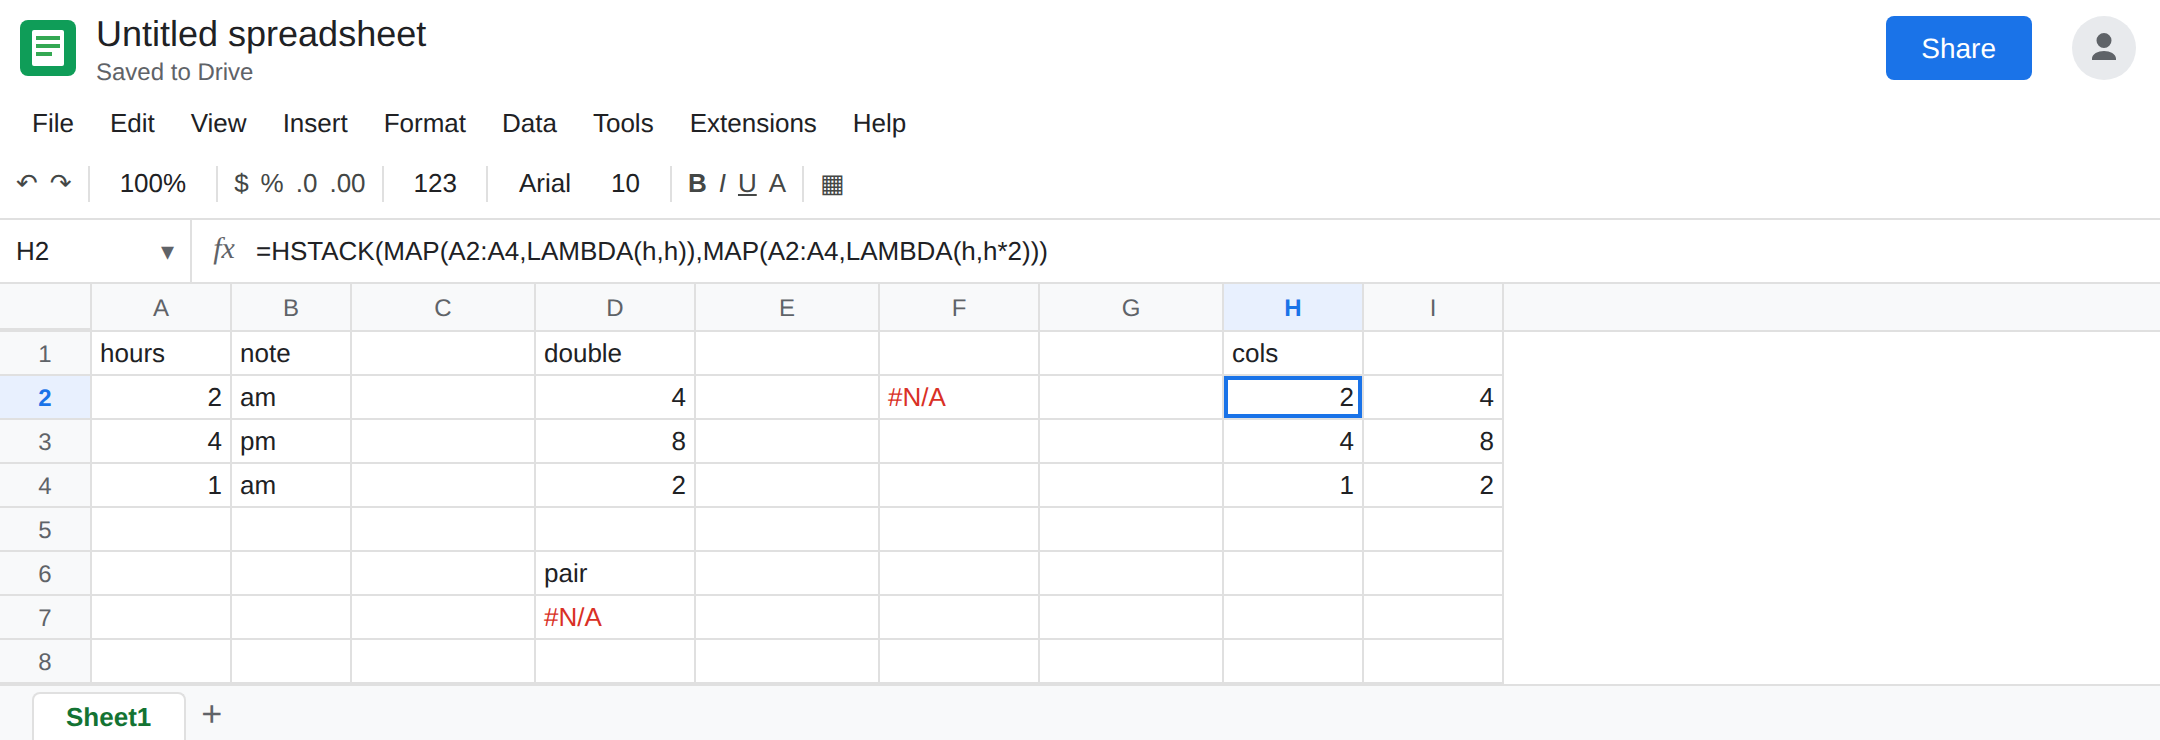Select the column D header
2160x740 pixels.
[x=615, y=308]
